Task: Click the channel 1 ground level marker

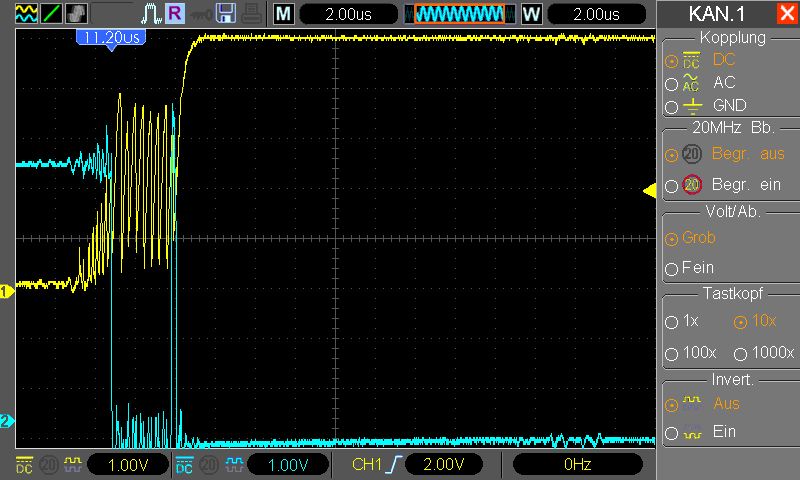Action: coord(7,292)
